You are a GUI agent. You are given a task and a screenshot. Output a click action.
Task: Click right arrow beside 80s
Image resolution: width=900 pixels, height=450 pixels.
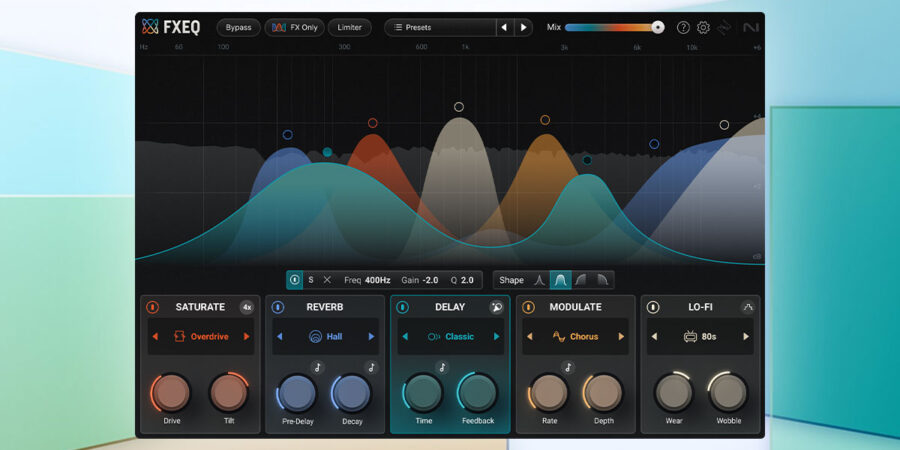[x=746, y=336]
